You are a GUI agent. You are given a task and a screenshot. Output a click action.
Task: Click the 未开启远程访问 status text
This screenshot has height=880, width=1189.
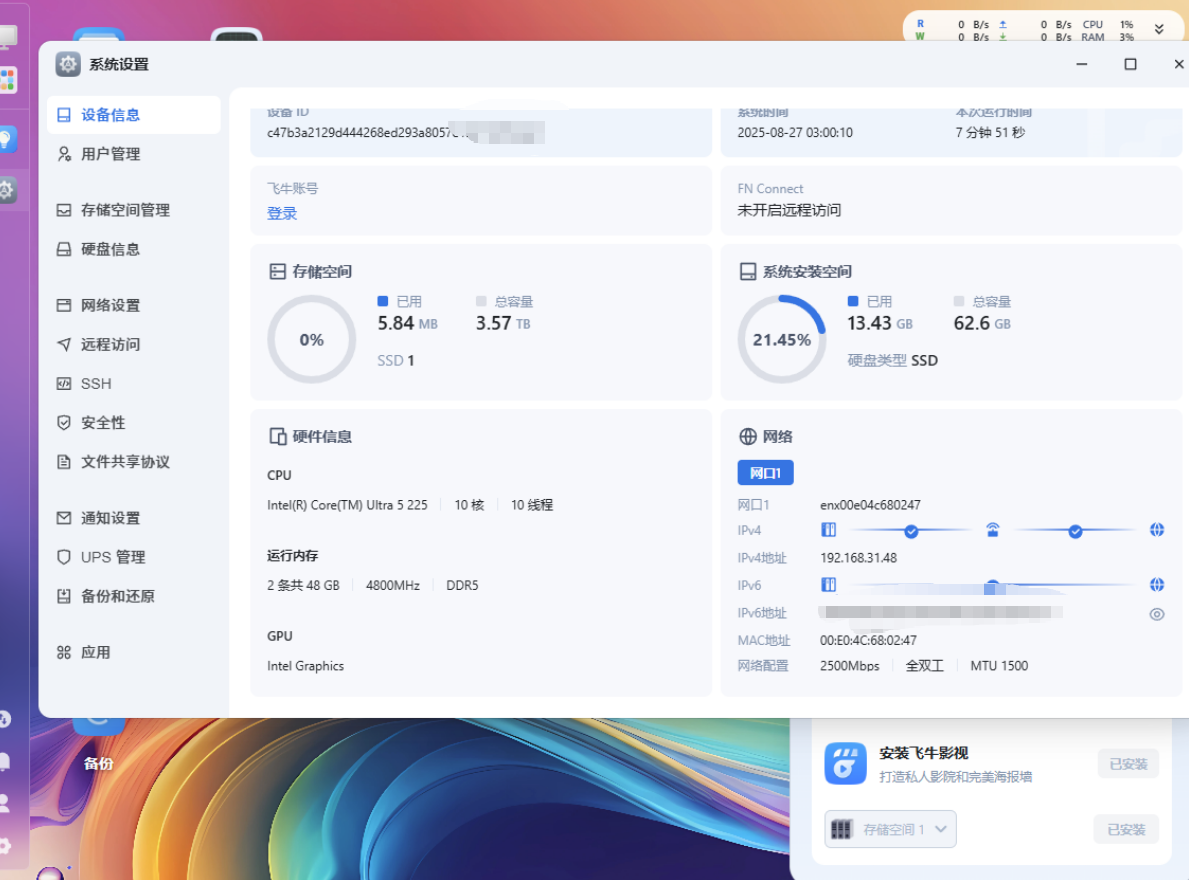(789, 210)
